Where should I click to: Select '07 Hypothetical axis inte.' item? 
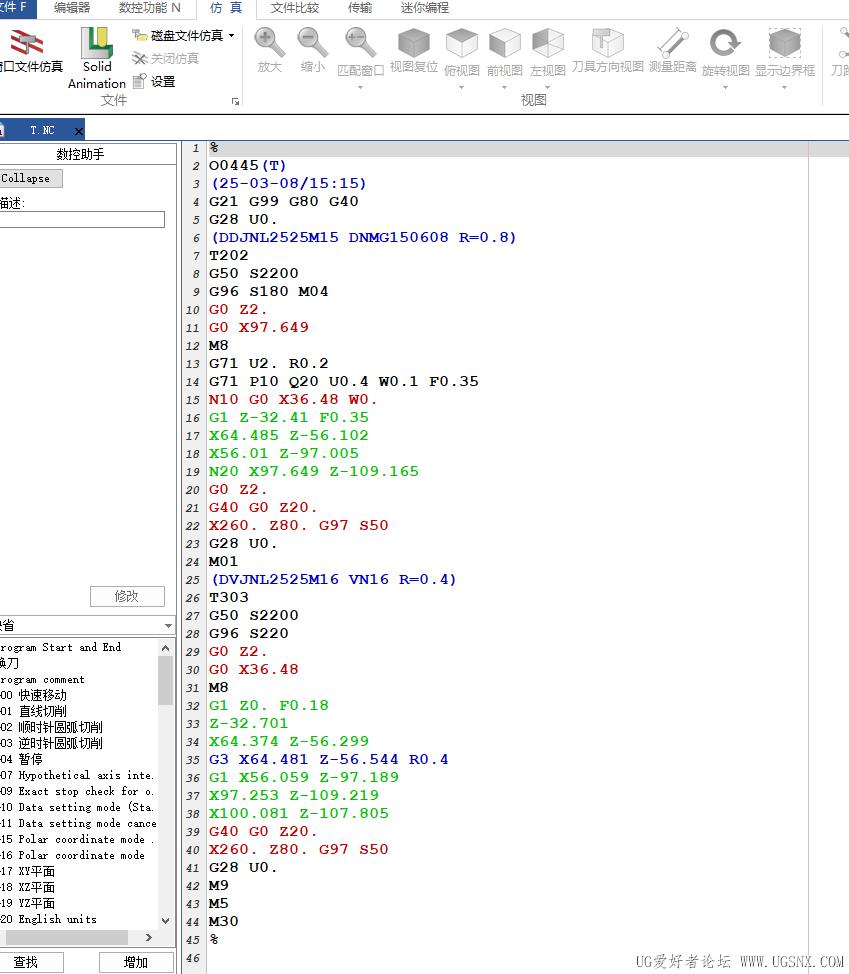(x=77, y=775)
